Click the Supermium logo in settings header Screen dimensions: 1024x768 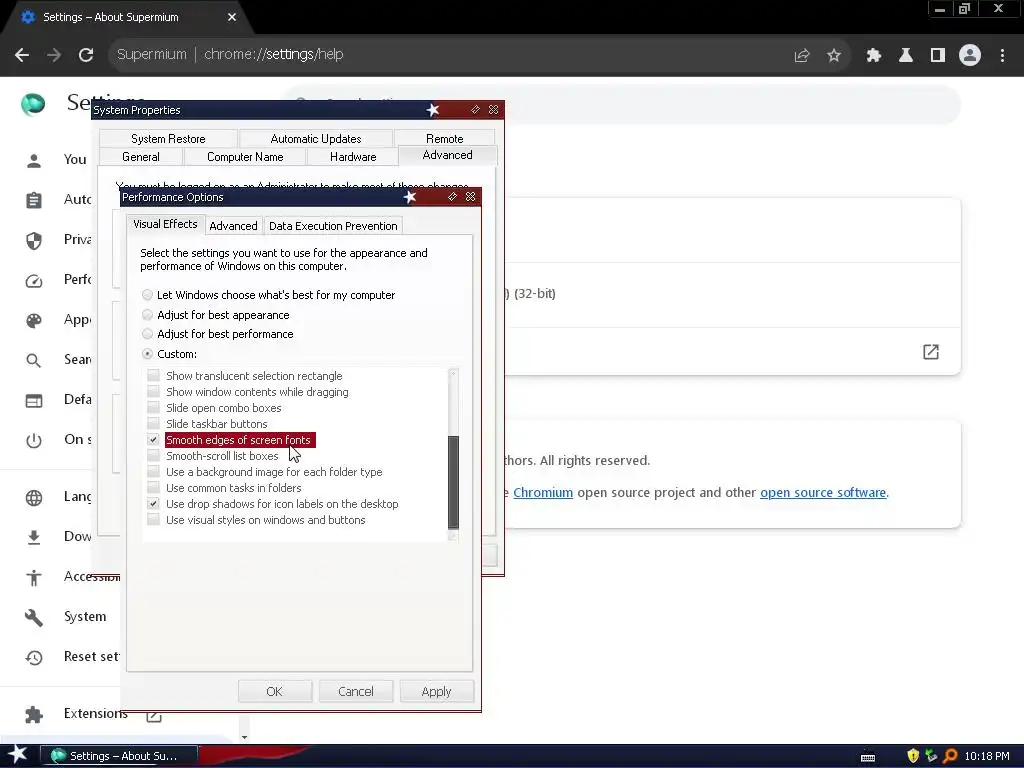click(33, 104)
